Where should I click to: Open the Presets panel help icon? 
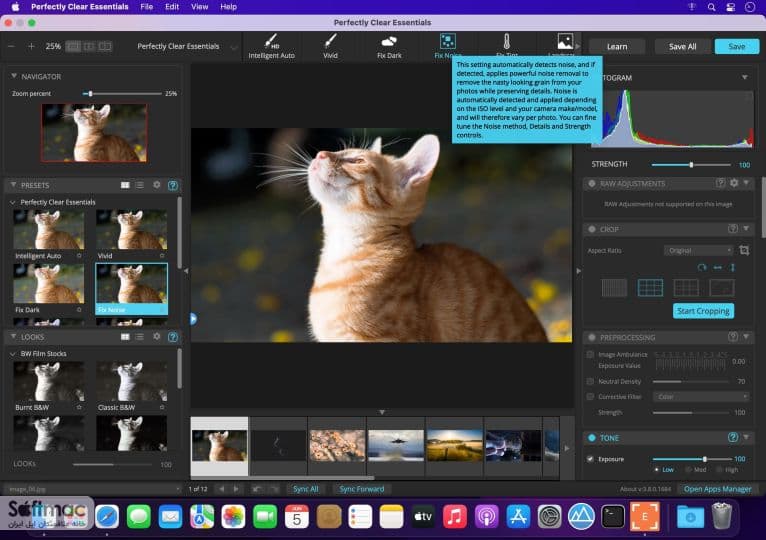(172, 185)
